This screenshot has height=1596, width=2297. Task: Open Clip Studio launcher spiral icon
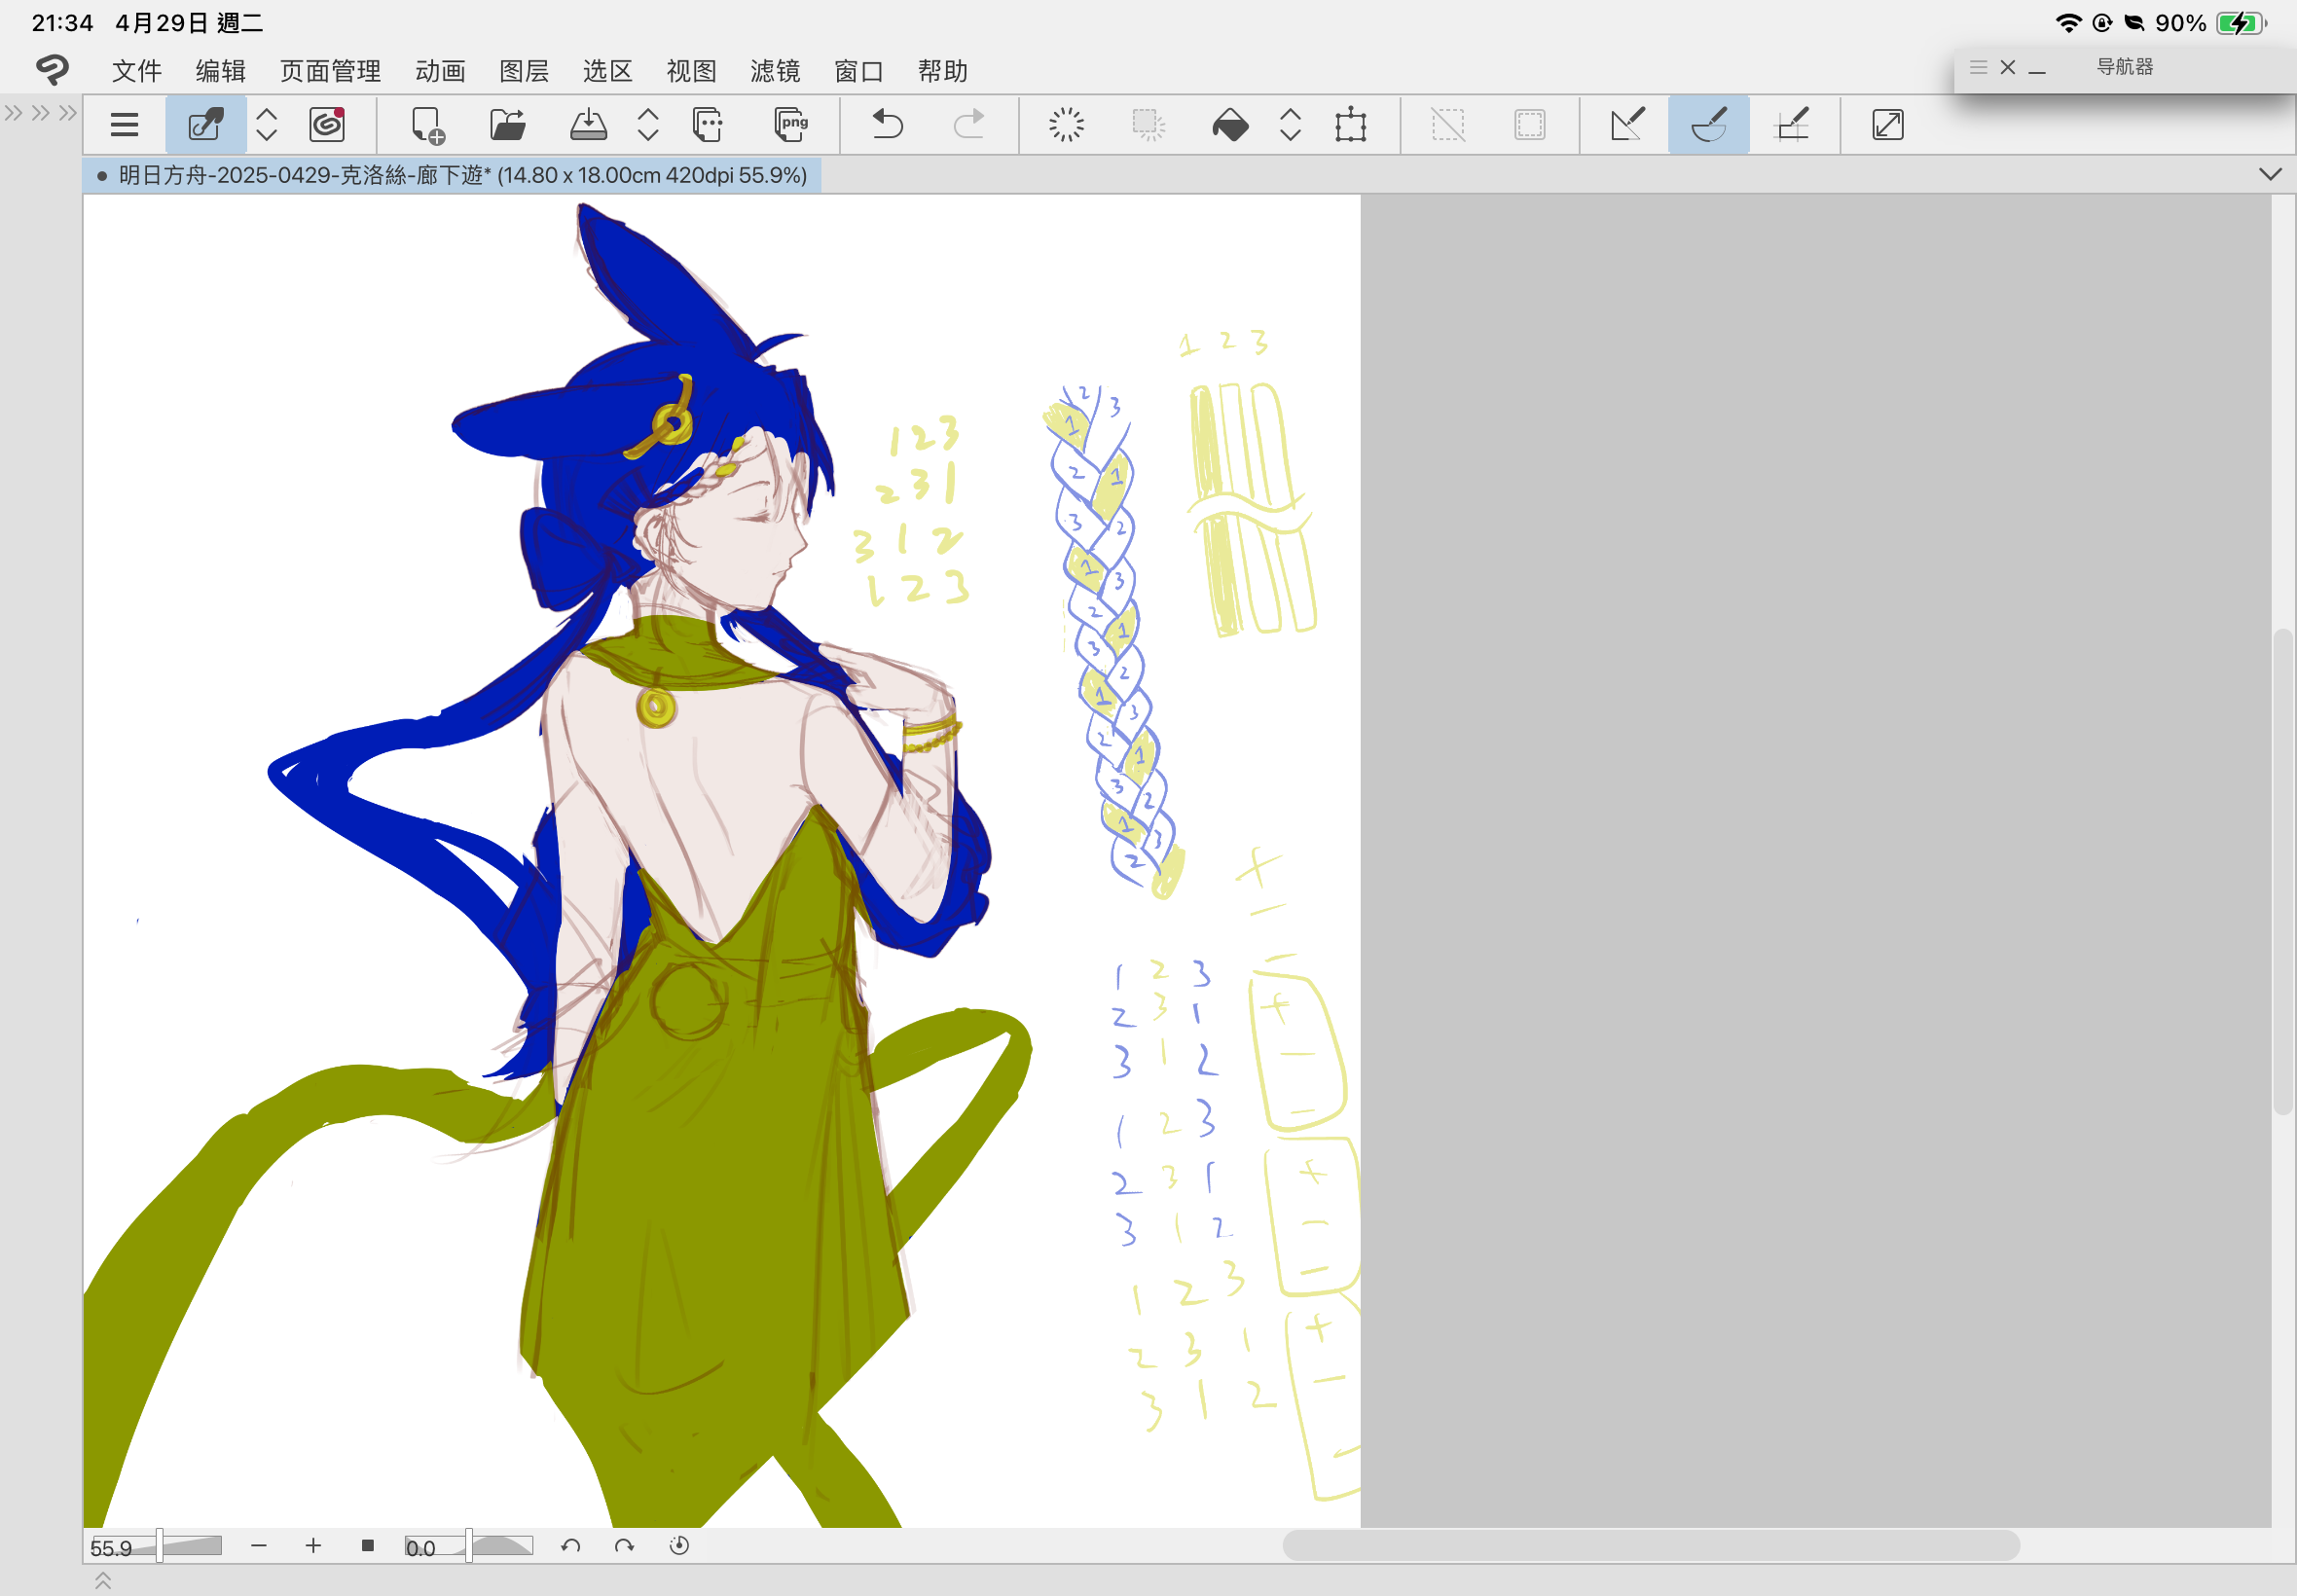(x=327, y=125)
